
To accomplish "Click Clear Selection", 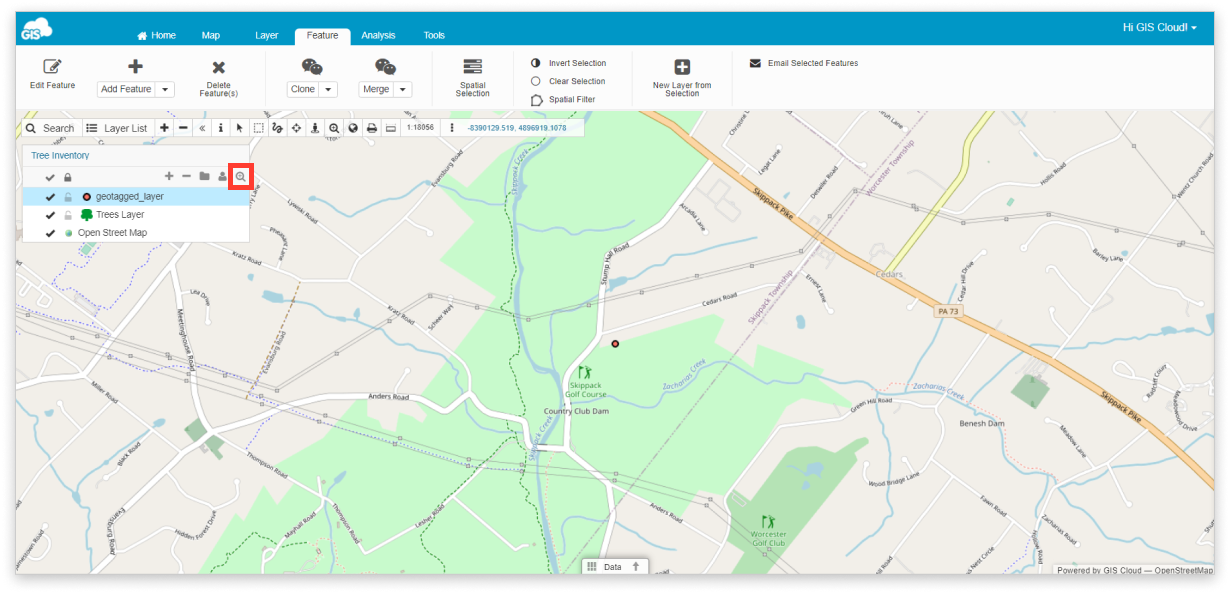I will [575, 81].
